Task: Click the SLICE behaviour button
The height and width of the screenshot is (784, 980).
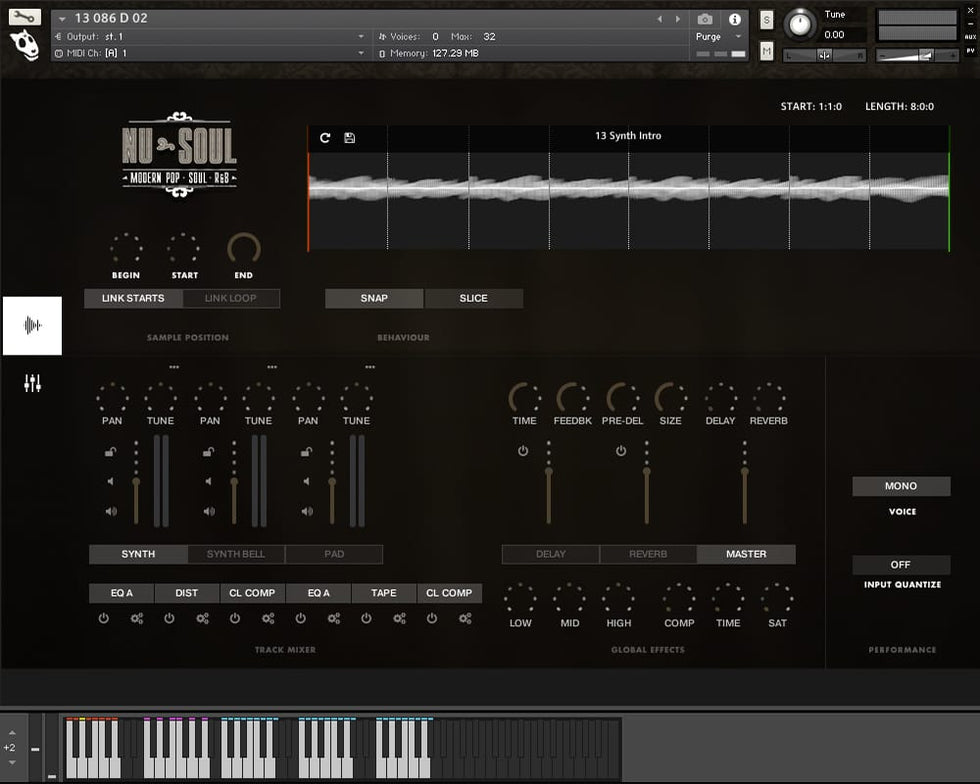Action: pyautogui.click(x=473, y=298)
